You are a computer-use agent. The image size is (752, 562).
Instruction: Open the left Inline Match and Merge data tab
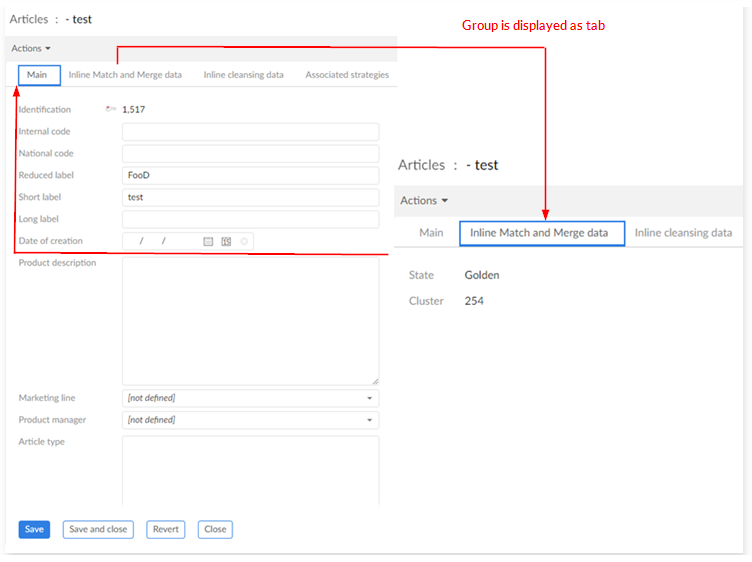pyautogui.click(x=125, y=75)
